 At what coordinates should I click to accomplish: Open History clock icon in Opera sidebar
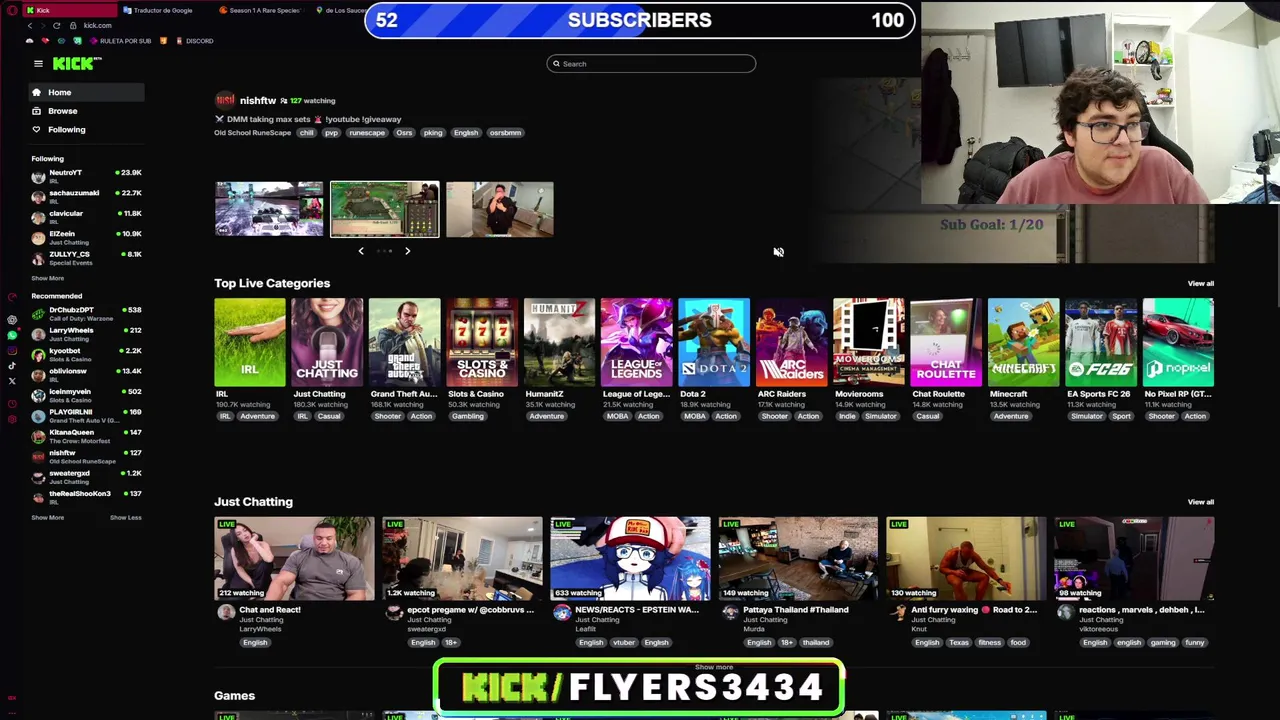tap(12, 403)
